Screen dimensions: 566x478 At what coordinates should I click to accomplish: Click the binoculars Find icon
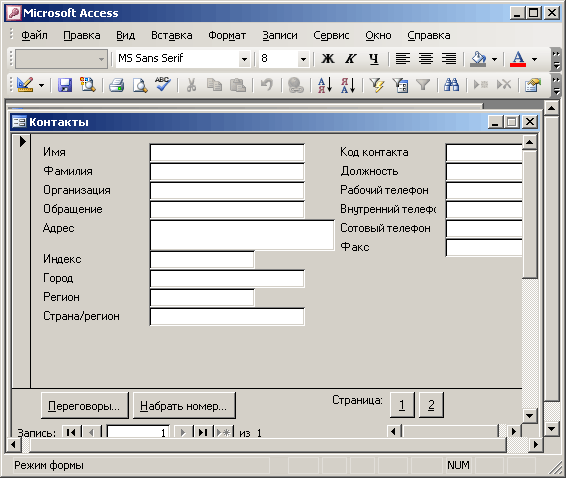[451, 85]
